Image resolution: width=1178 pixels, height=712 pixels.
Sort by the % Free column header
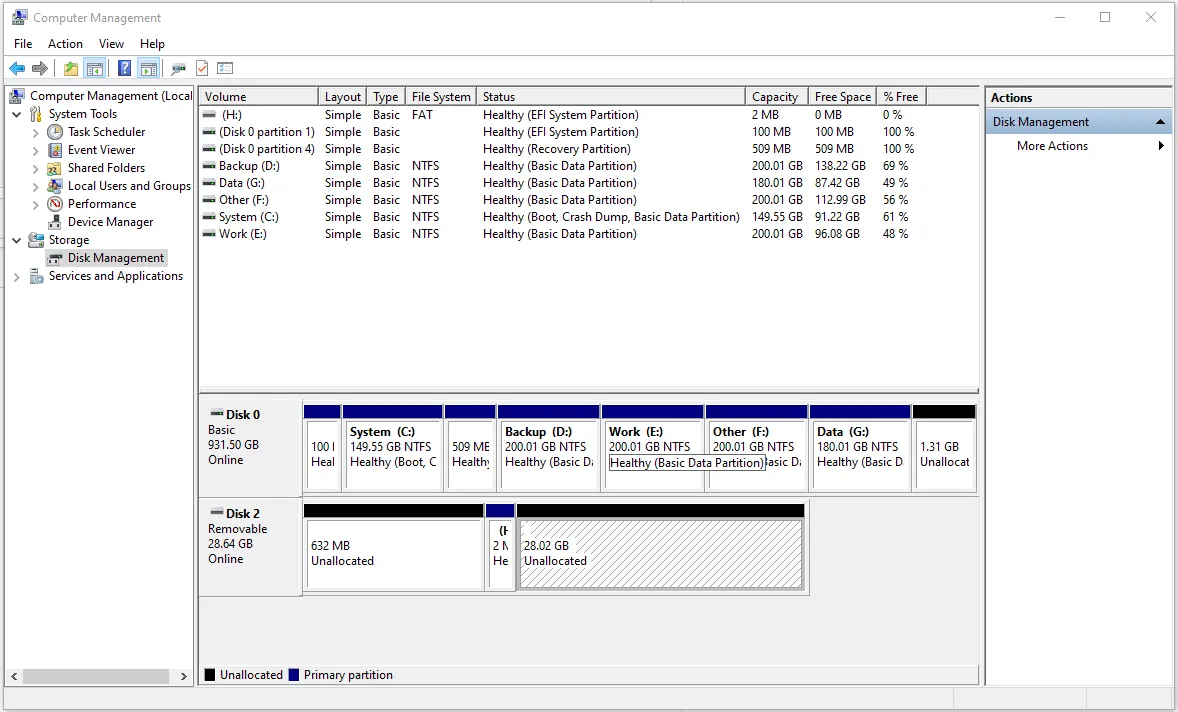[x=902, y=97]
